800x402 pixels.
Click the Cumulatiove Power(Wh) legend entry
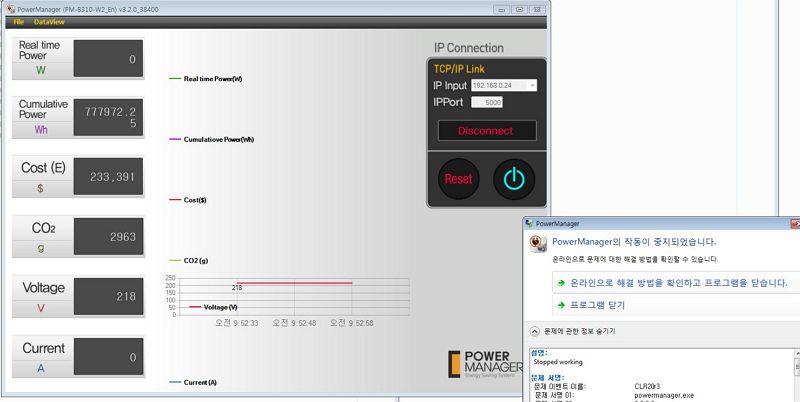click(x=211, y=139)
